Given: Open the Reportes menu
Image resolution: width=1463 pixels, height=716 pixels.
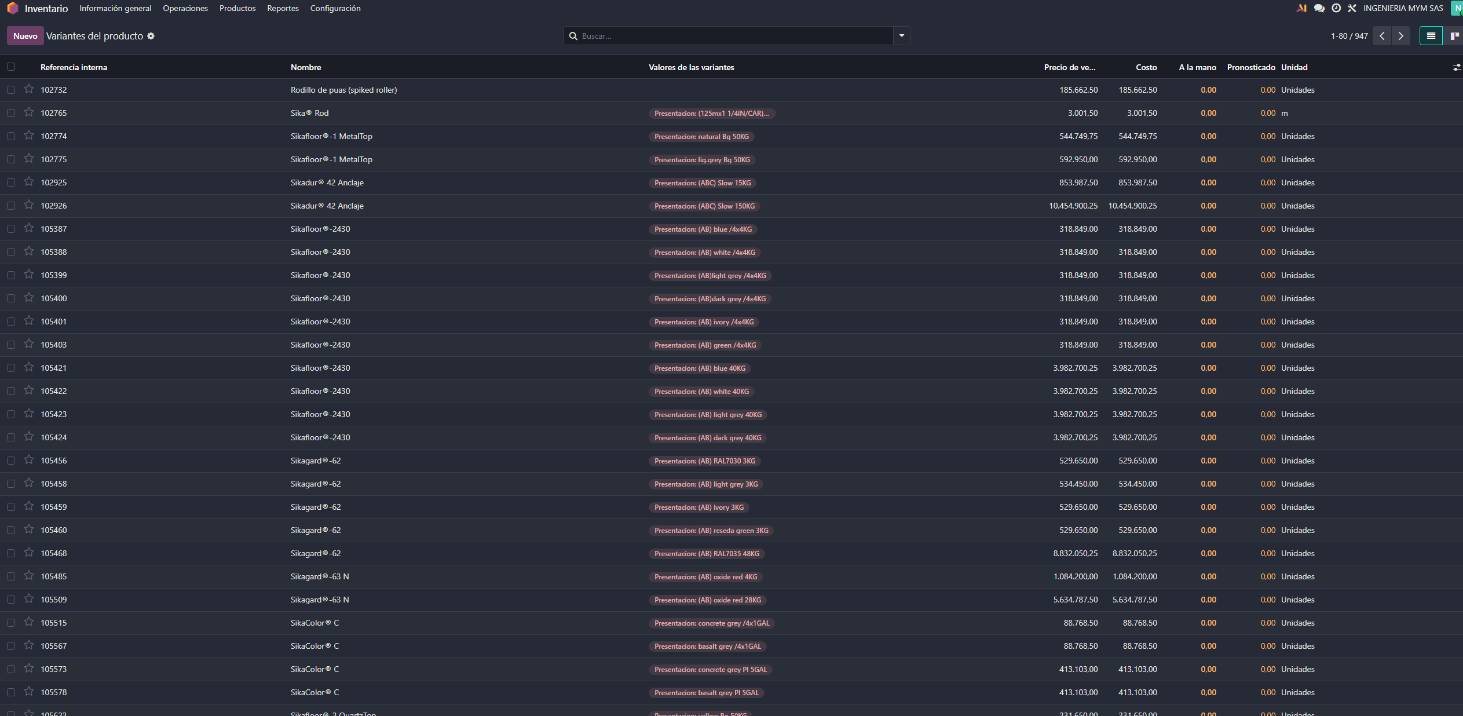Looking at the screenshot, I should click(283, 8).
